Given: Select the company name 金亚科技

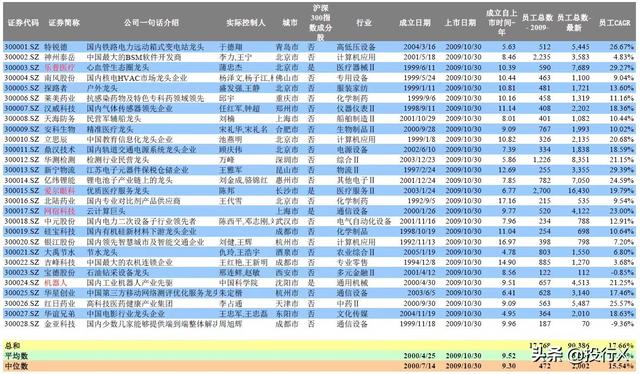Looking at the screenshot, I should (x=60, y=324).
